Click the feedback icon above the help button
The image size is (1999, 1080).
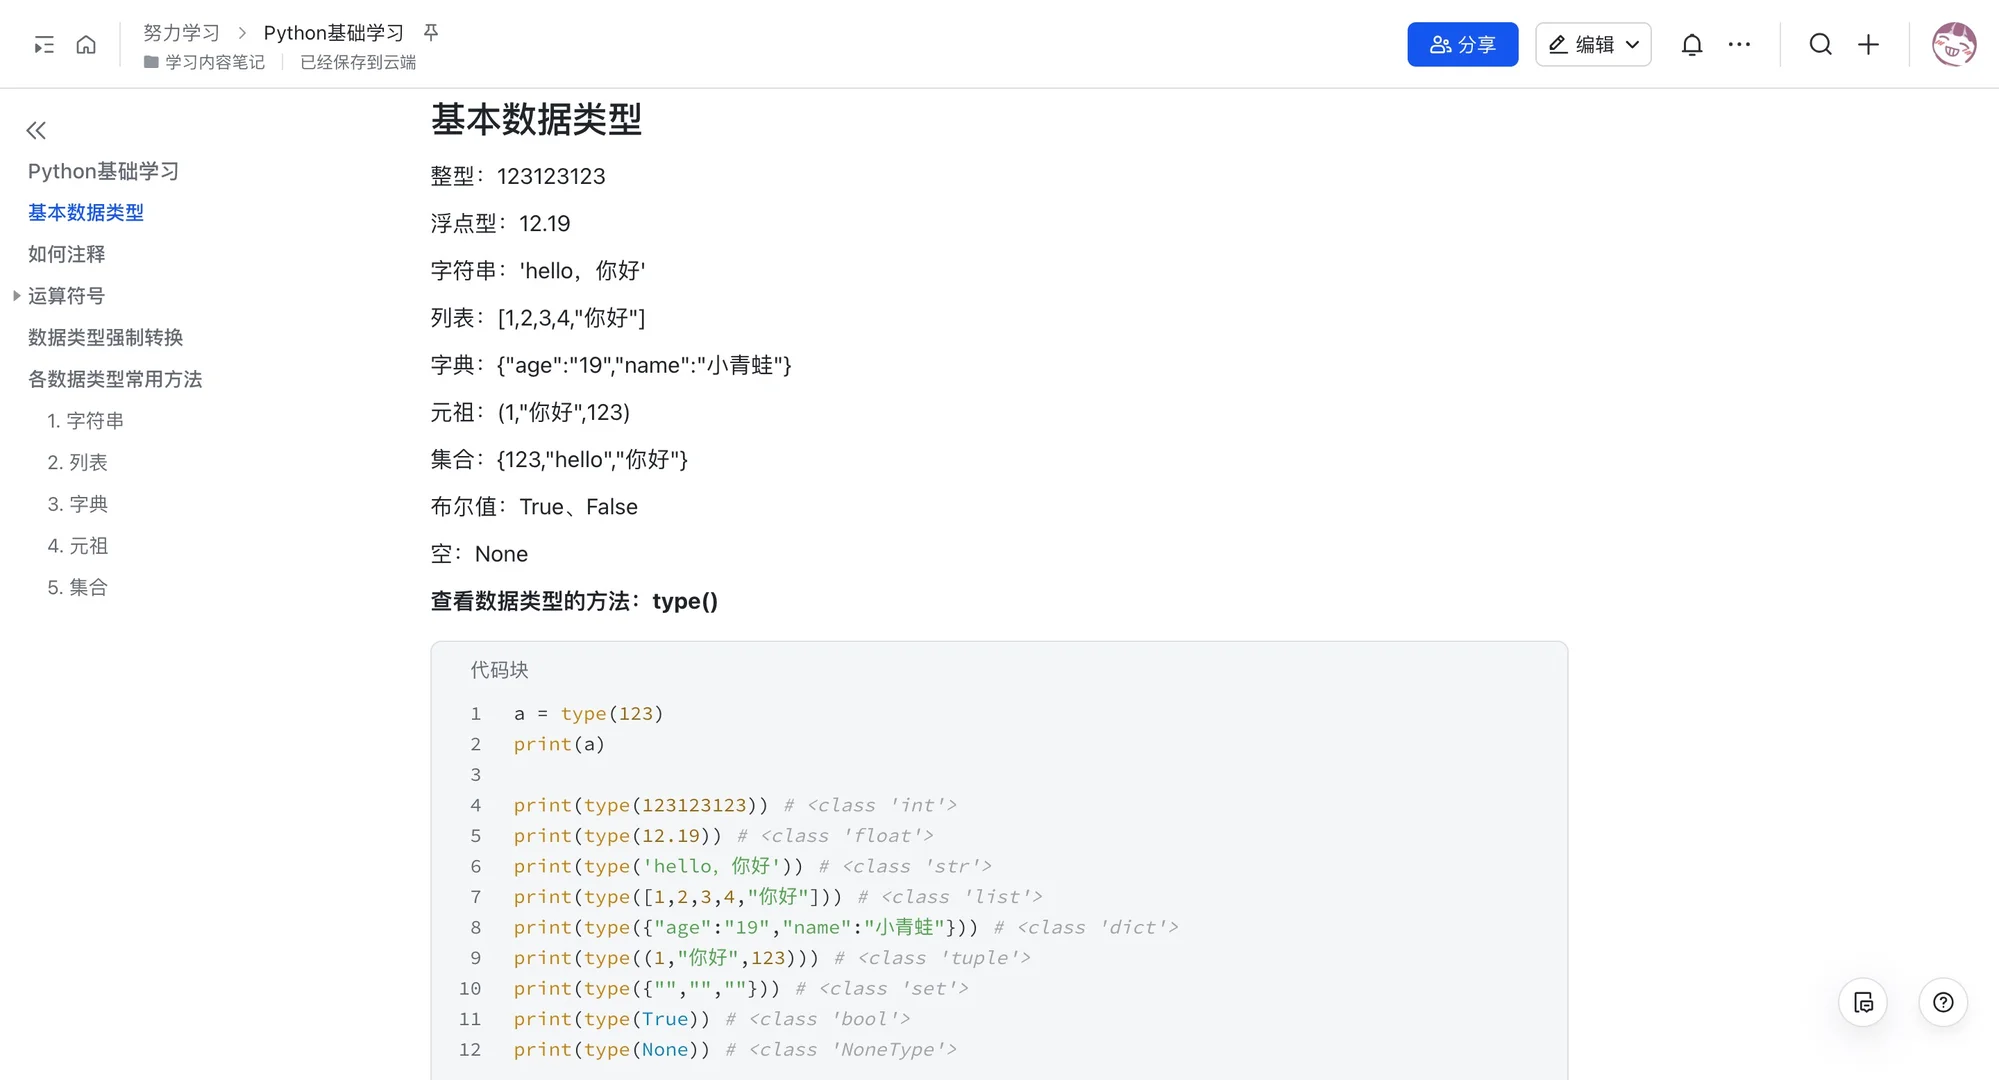[x=1862, y=1002]
